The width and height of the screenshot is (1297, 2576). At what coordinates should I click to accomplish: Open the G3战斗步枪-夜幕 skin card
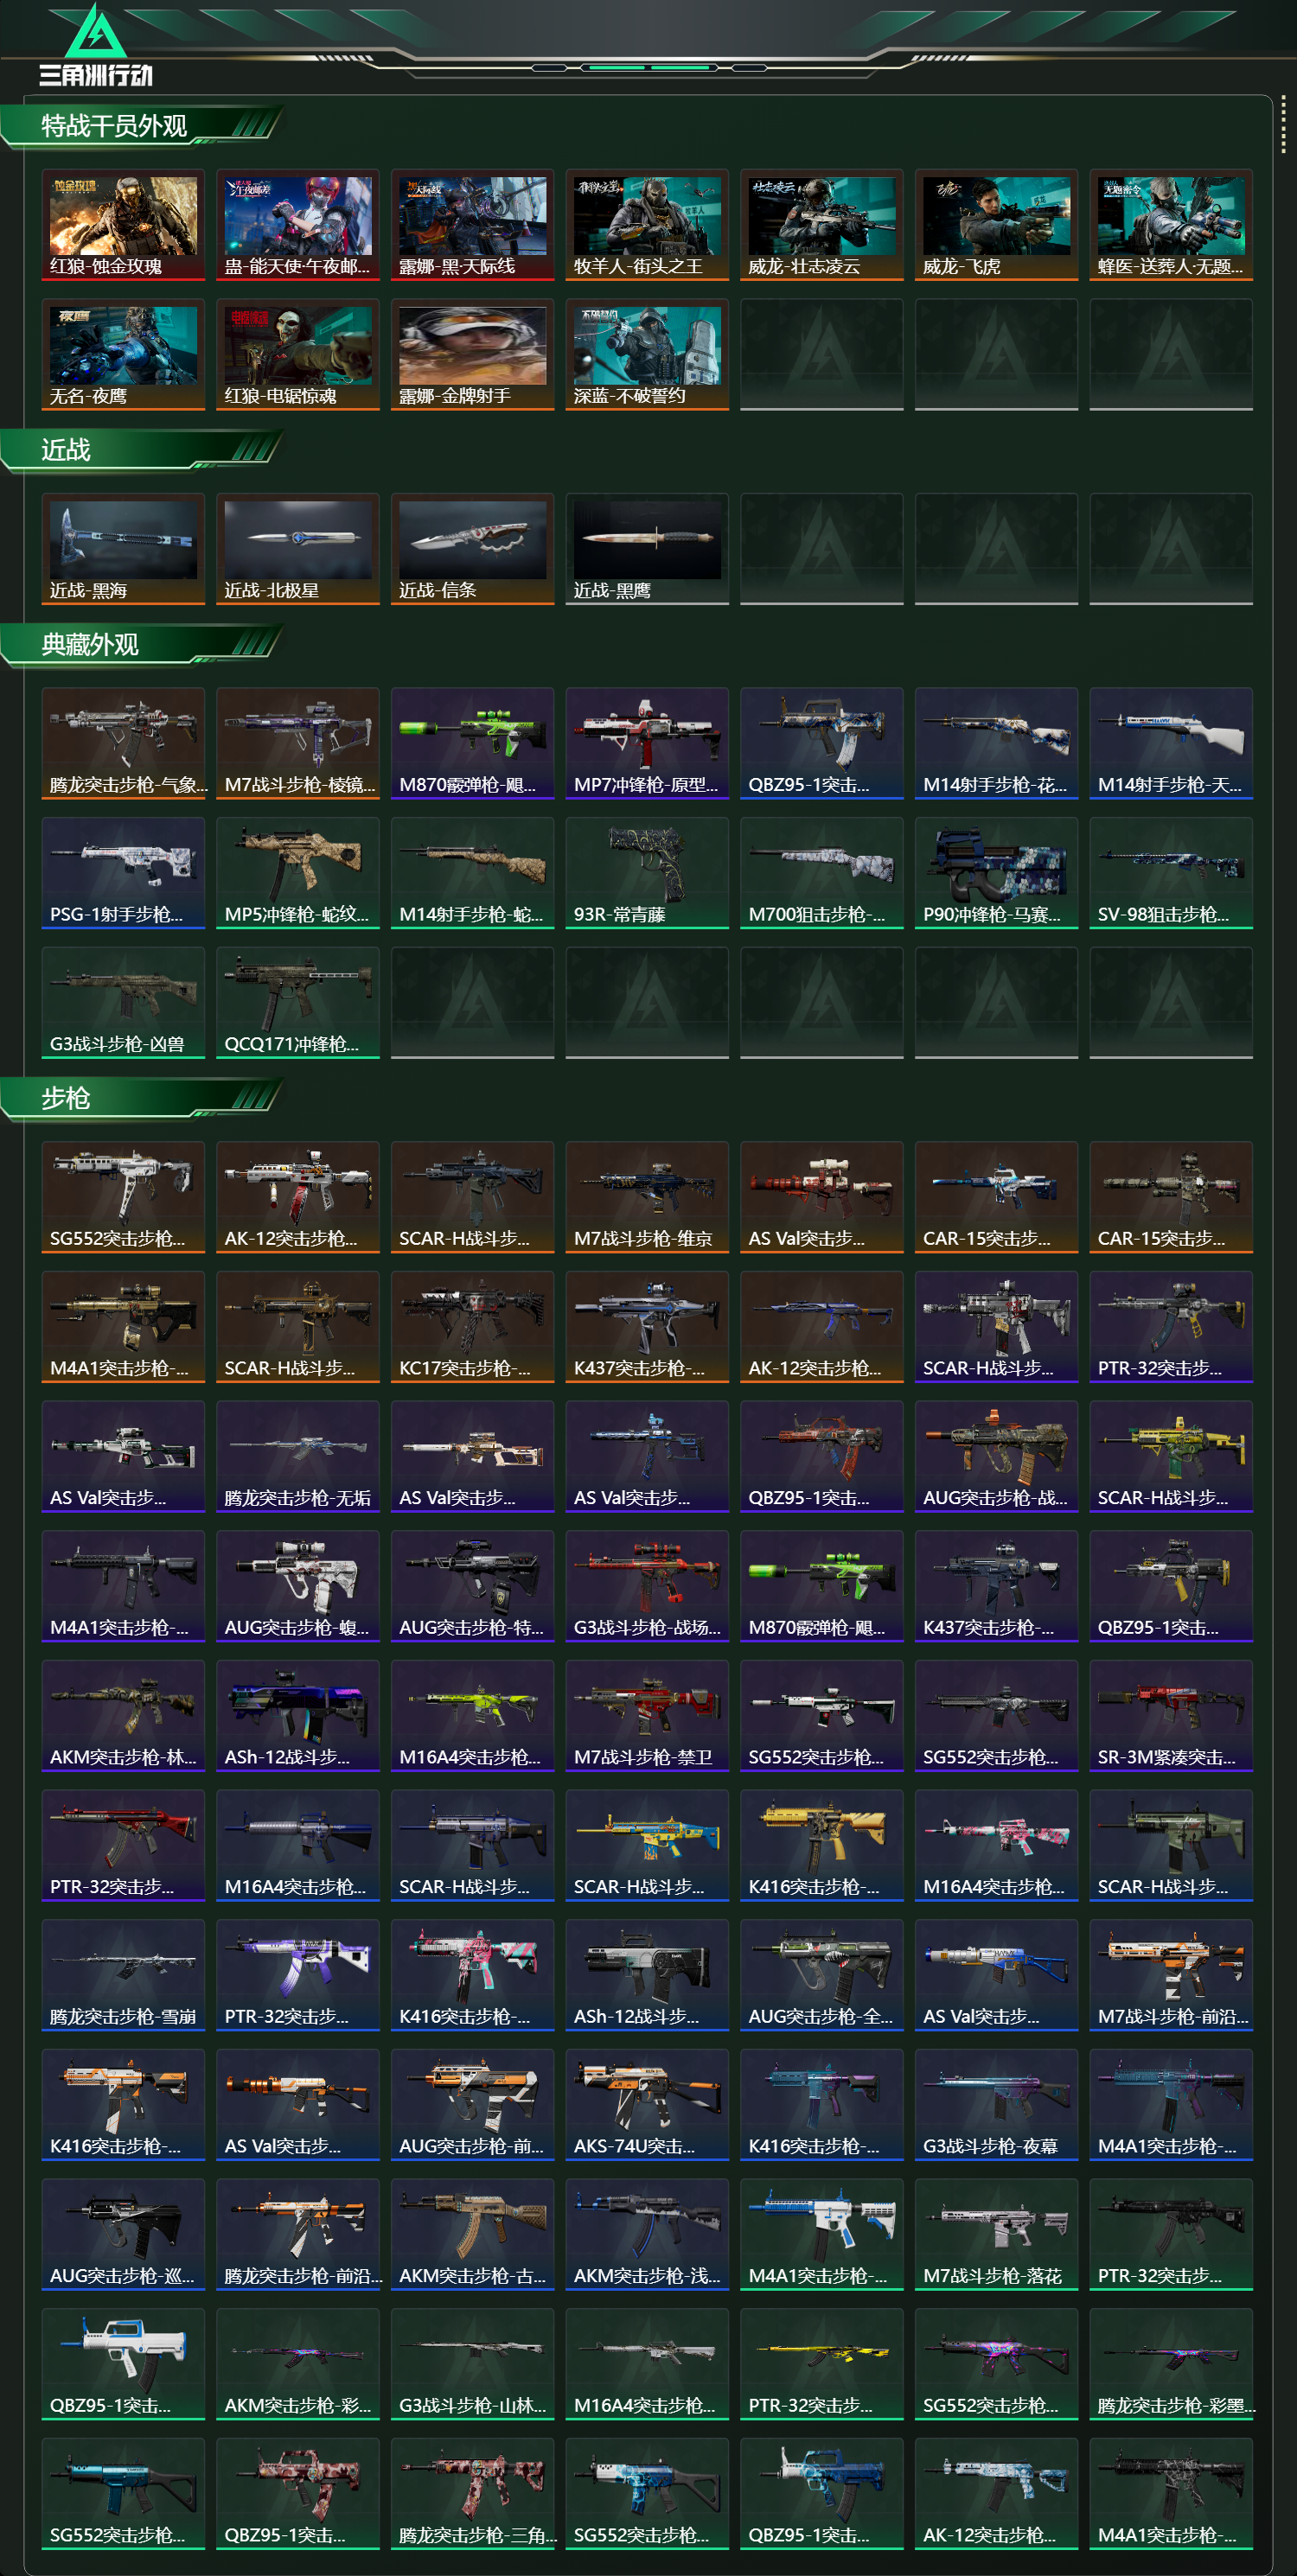[x=996, y=2105]
